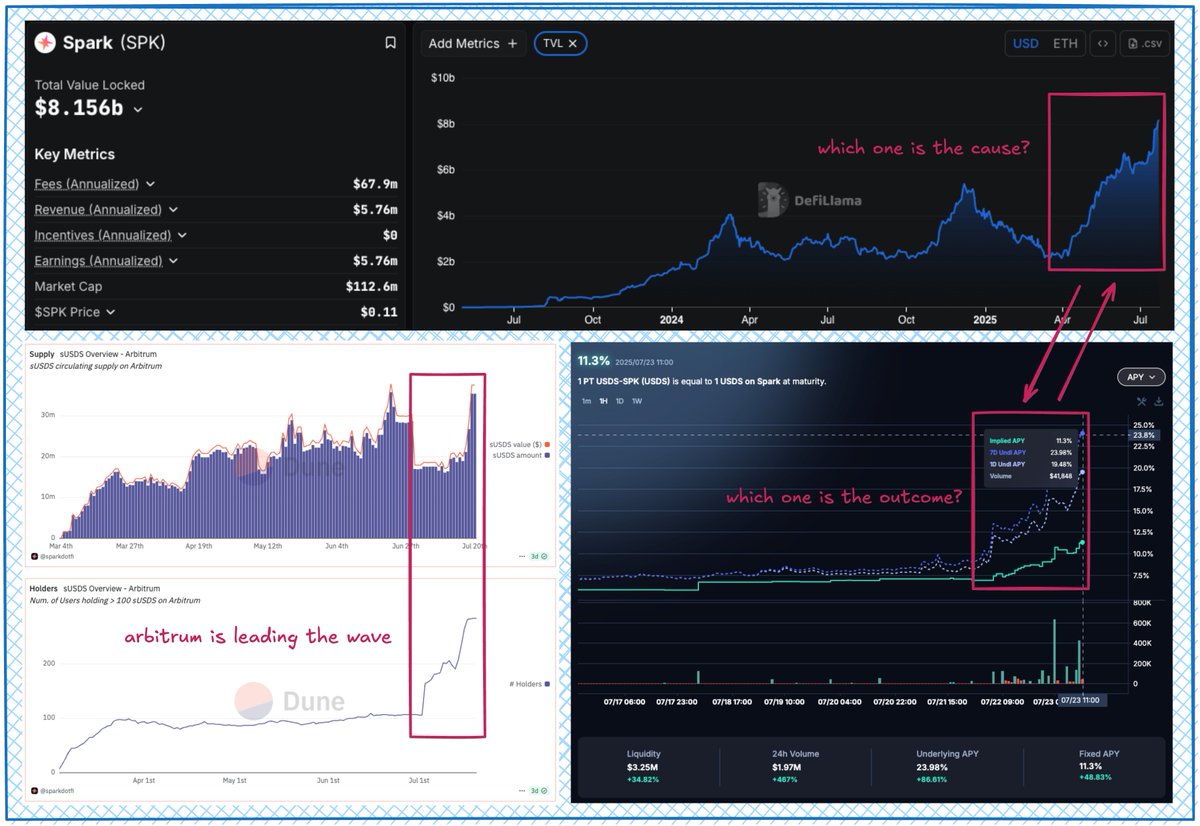The width and height of the screenshot is (1200, 826).
Task: Click the 11.3% headline APY value
Action: point(595,360)
